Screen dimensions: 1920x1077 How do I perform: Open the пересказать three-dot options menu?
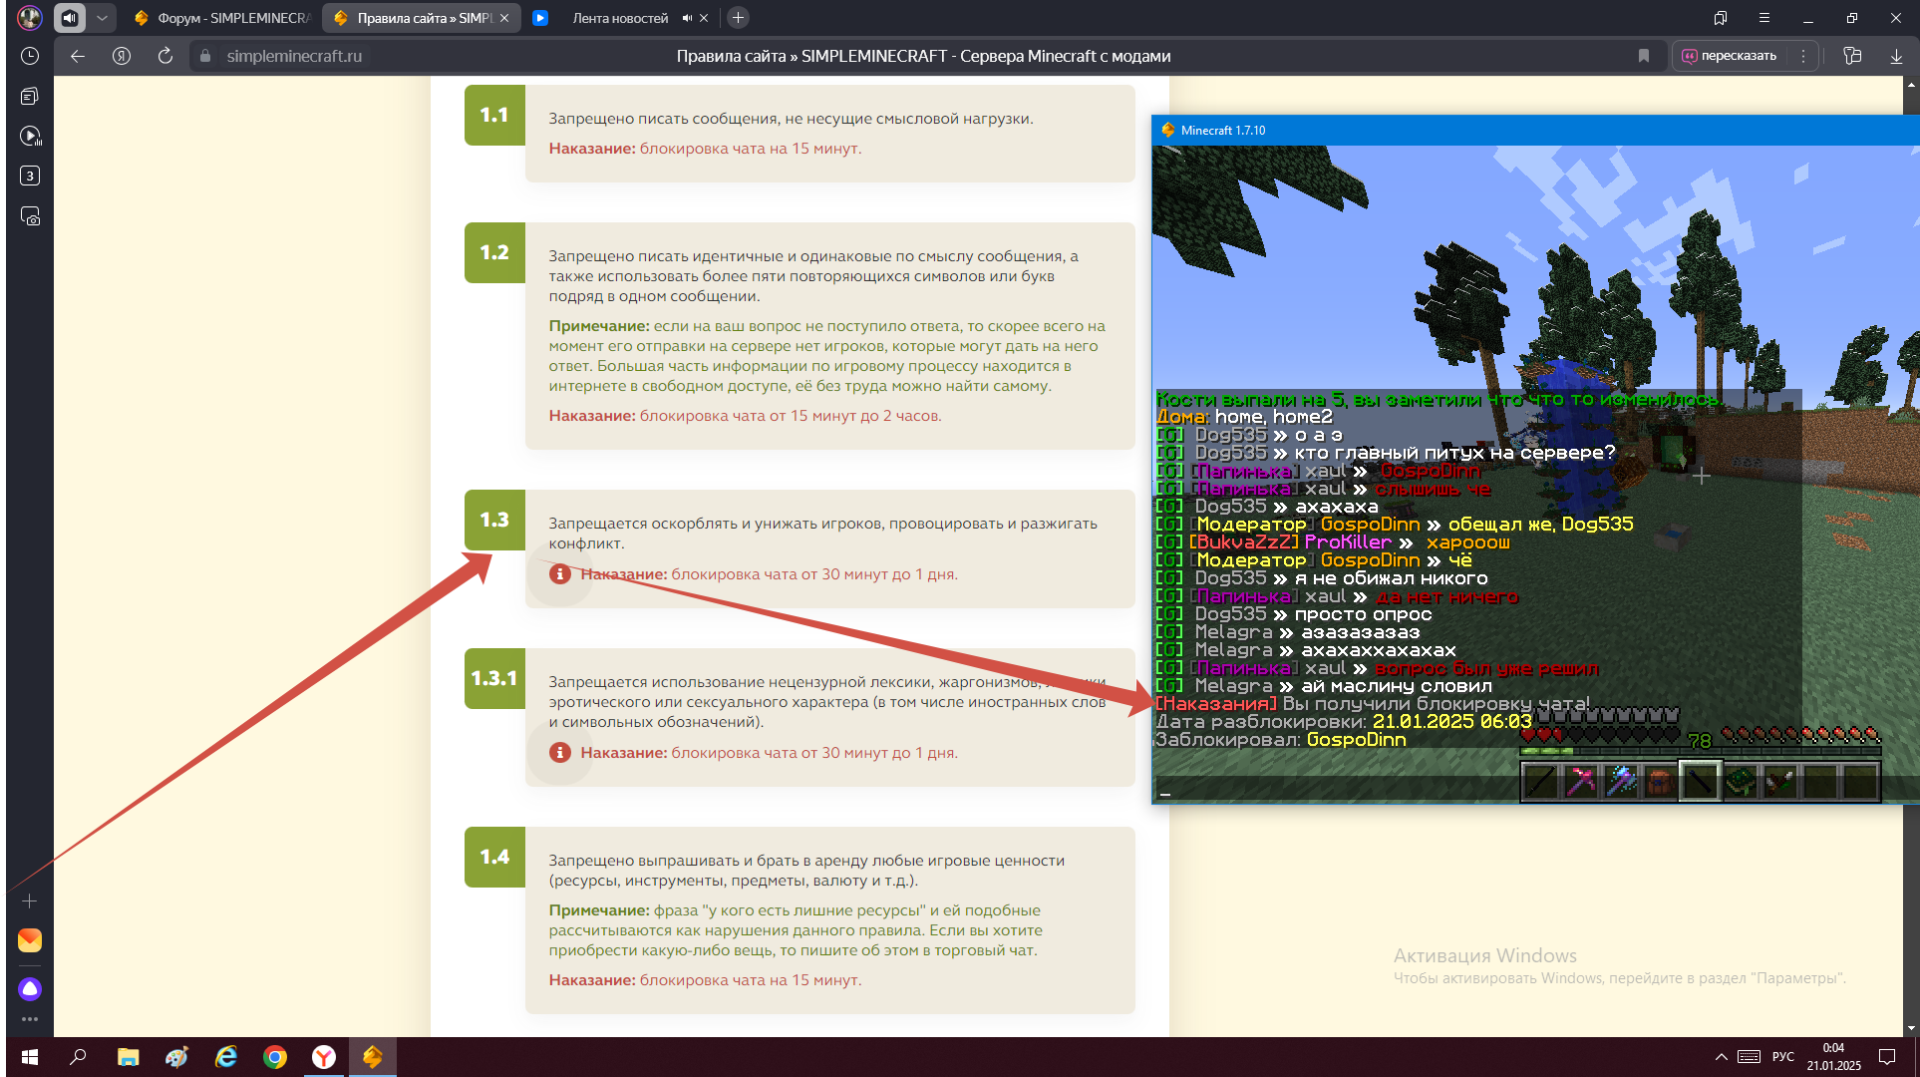click(1803, 56)
